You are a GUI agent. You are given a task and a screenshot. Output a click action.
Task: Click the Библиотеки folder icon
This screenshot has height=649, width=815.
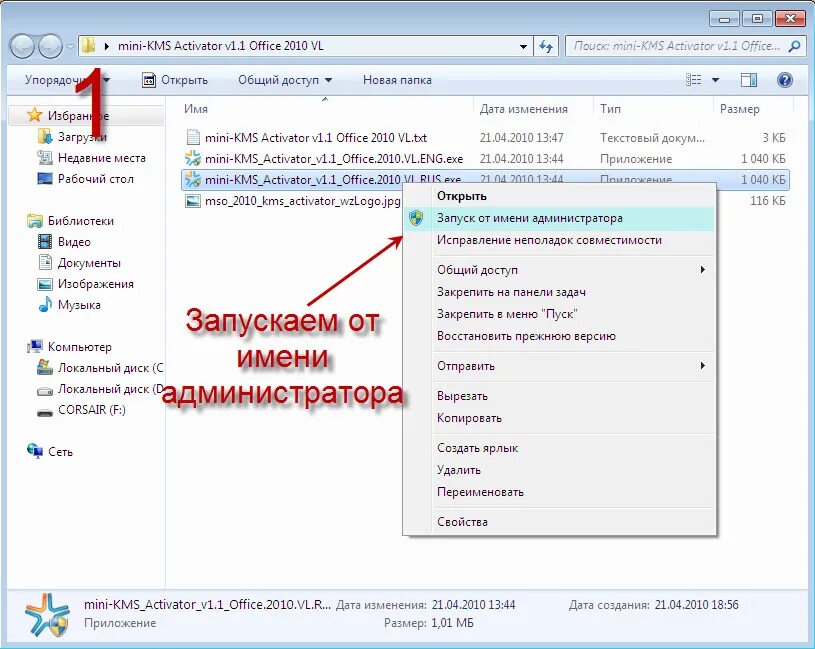click(35, 221)
